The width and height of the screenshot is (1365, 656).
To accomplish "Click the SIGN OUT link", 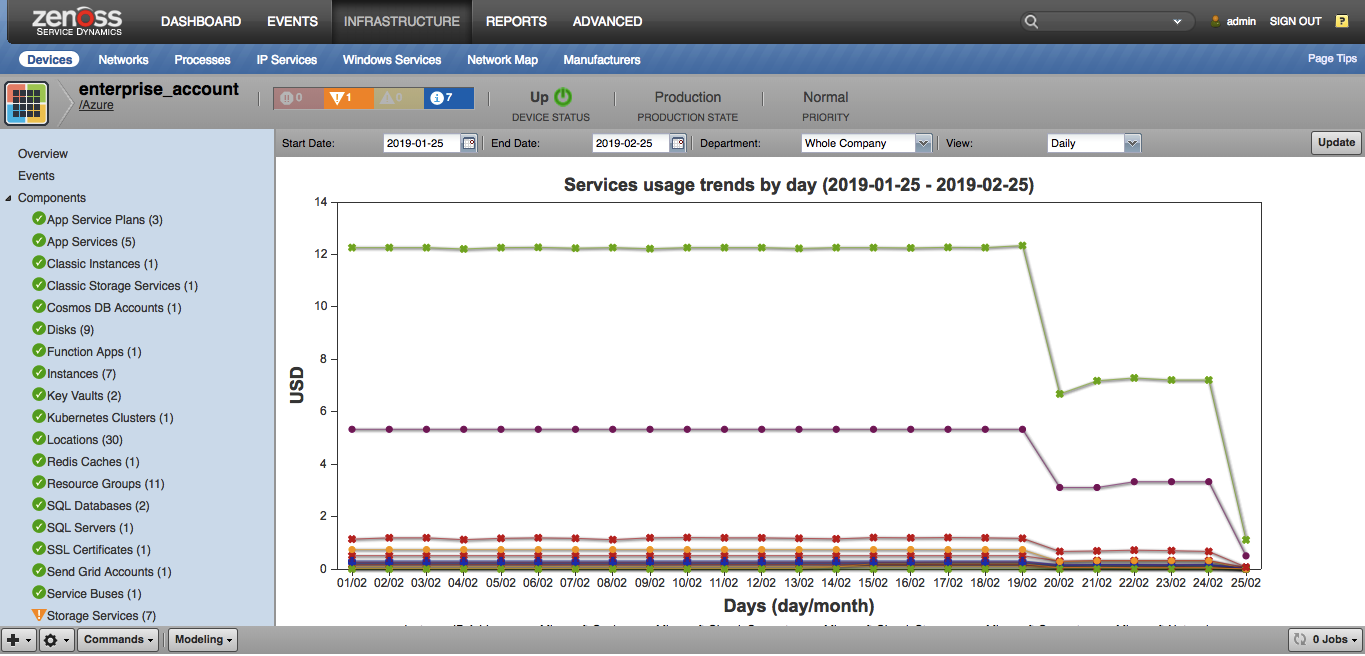I will (x=1295, y=21).
